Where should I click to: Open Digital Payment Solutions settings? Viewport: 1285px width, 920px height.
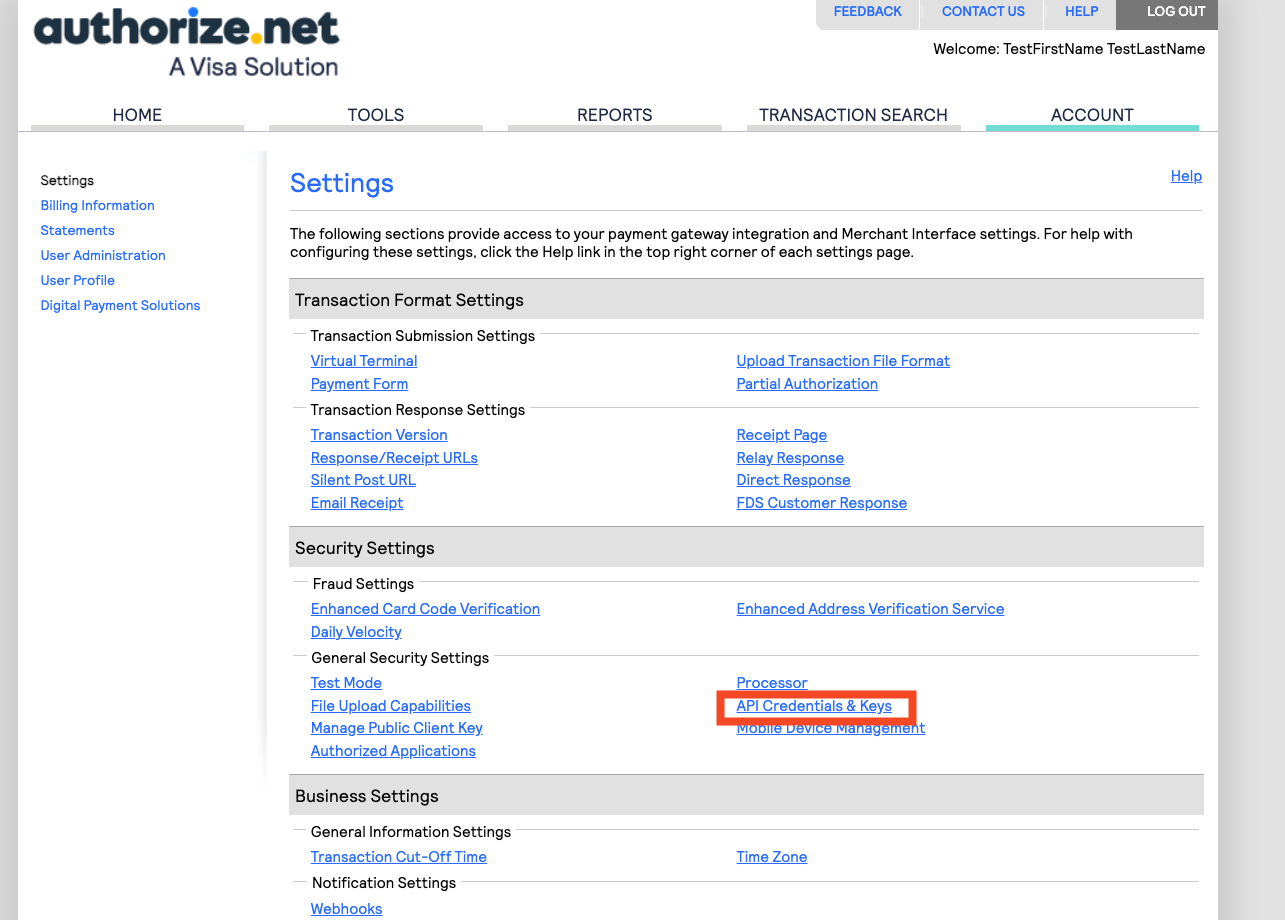point(120,305)
